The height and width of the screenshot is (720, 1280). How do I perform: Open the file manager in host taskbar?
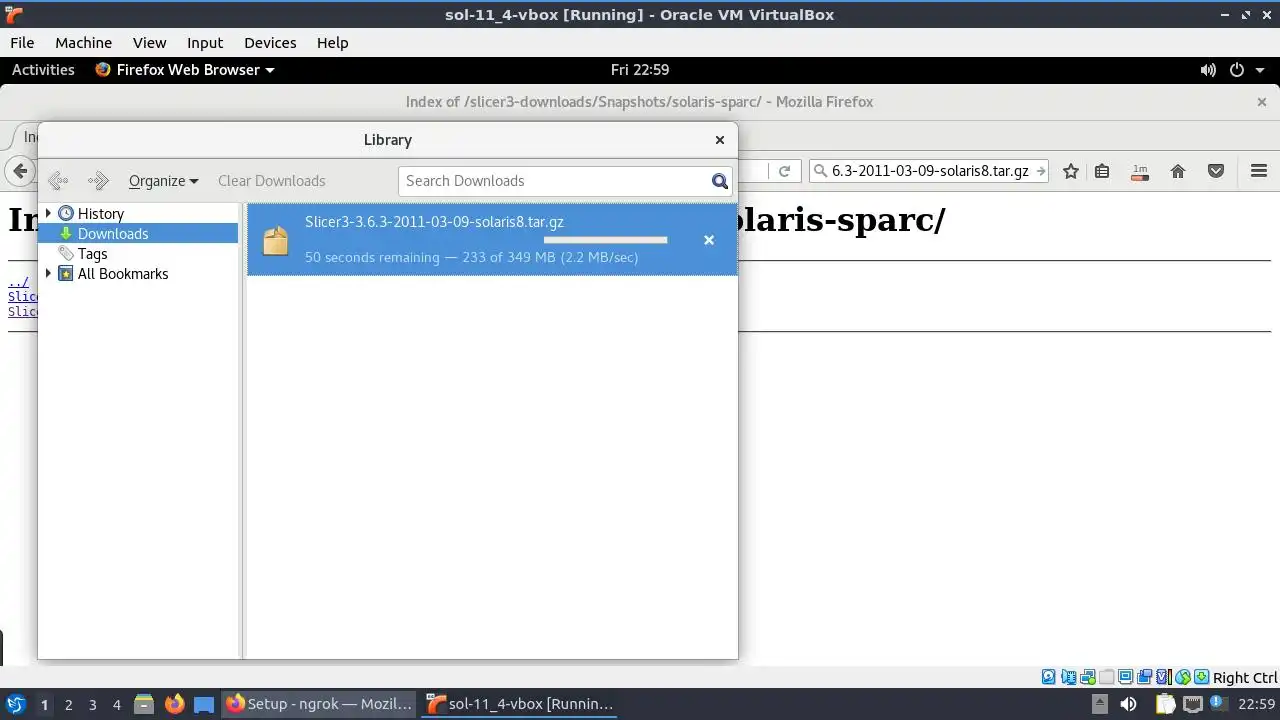point(143,704)
